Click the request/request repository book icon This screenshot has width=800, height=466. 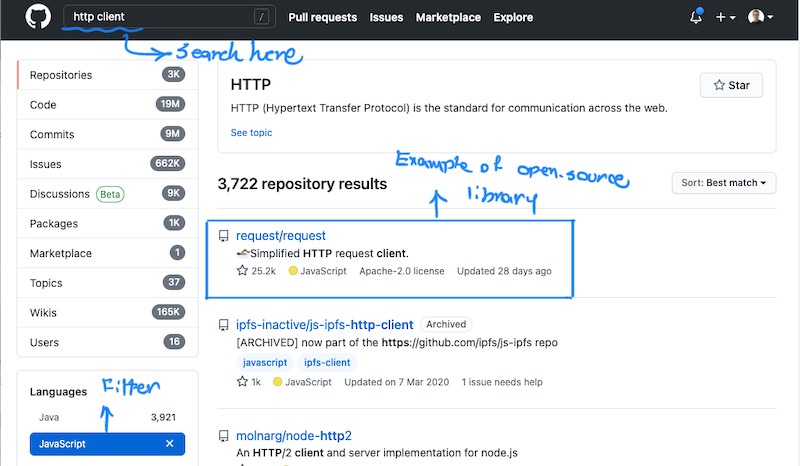tap(223, 236)
